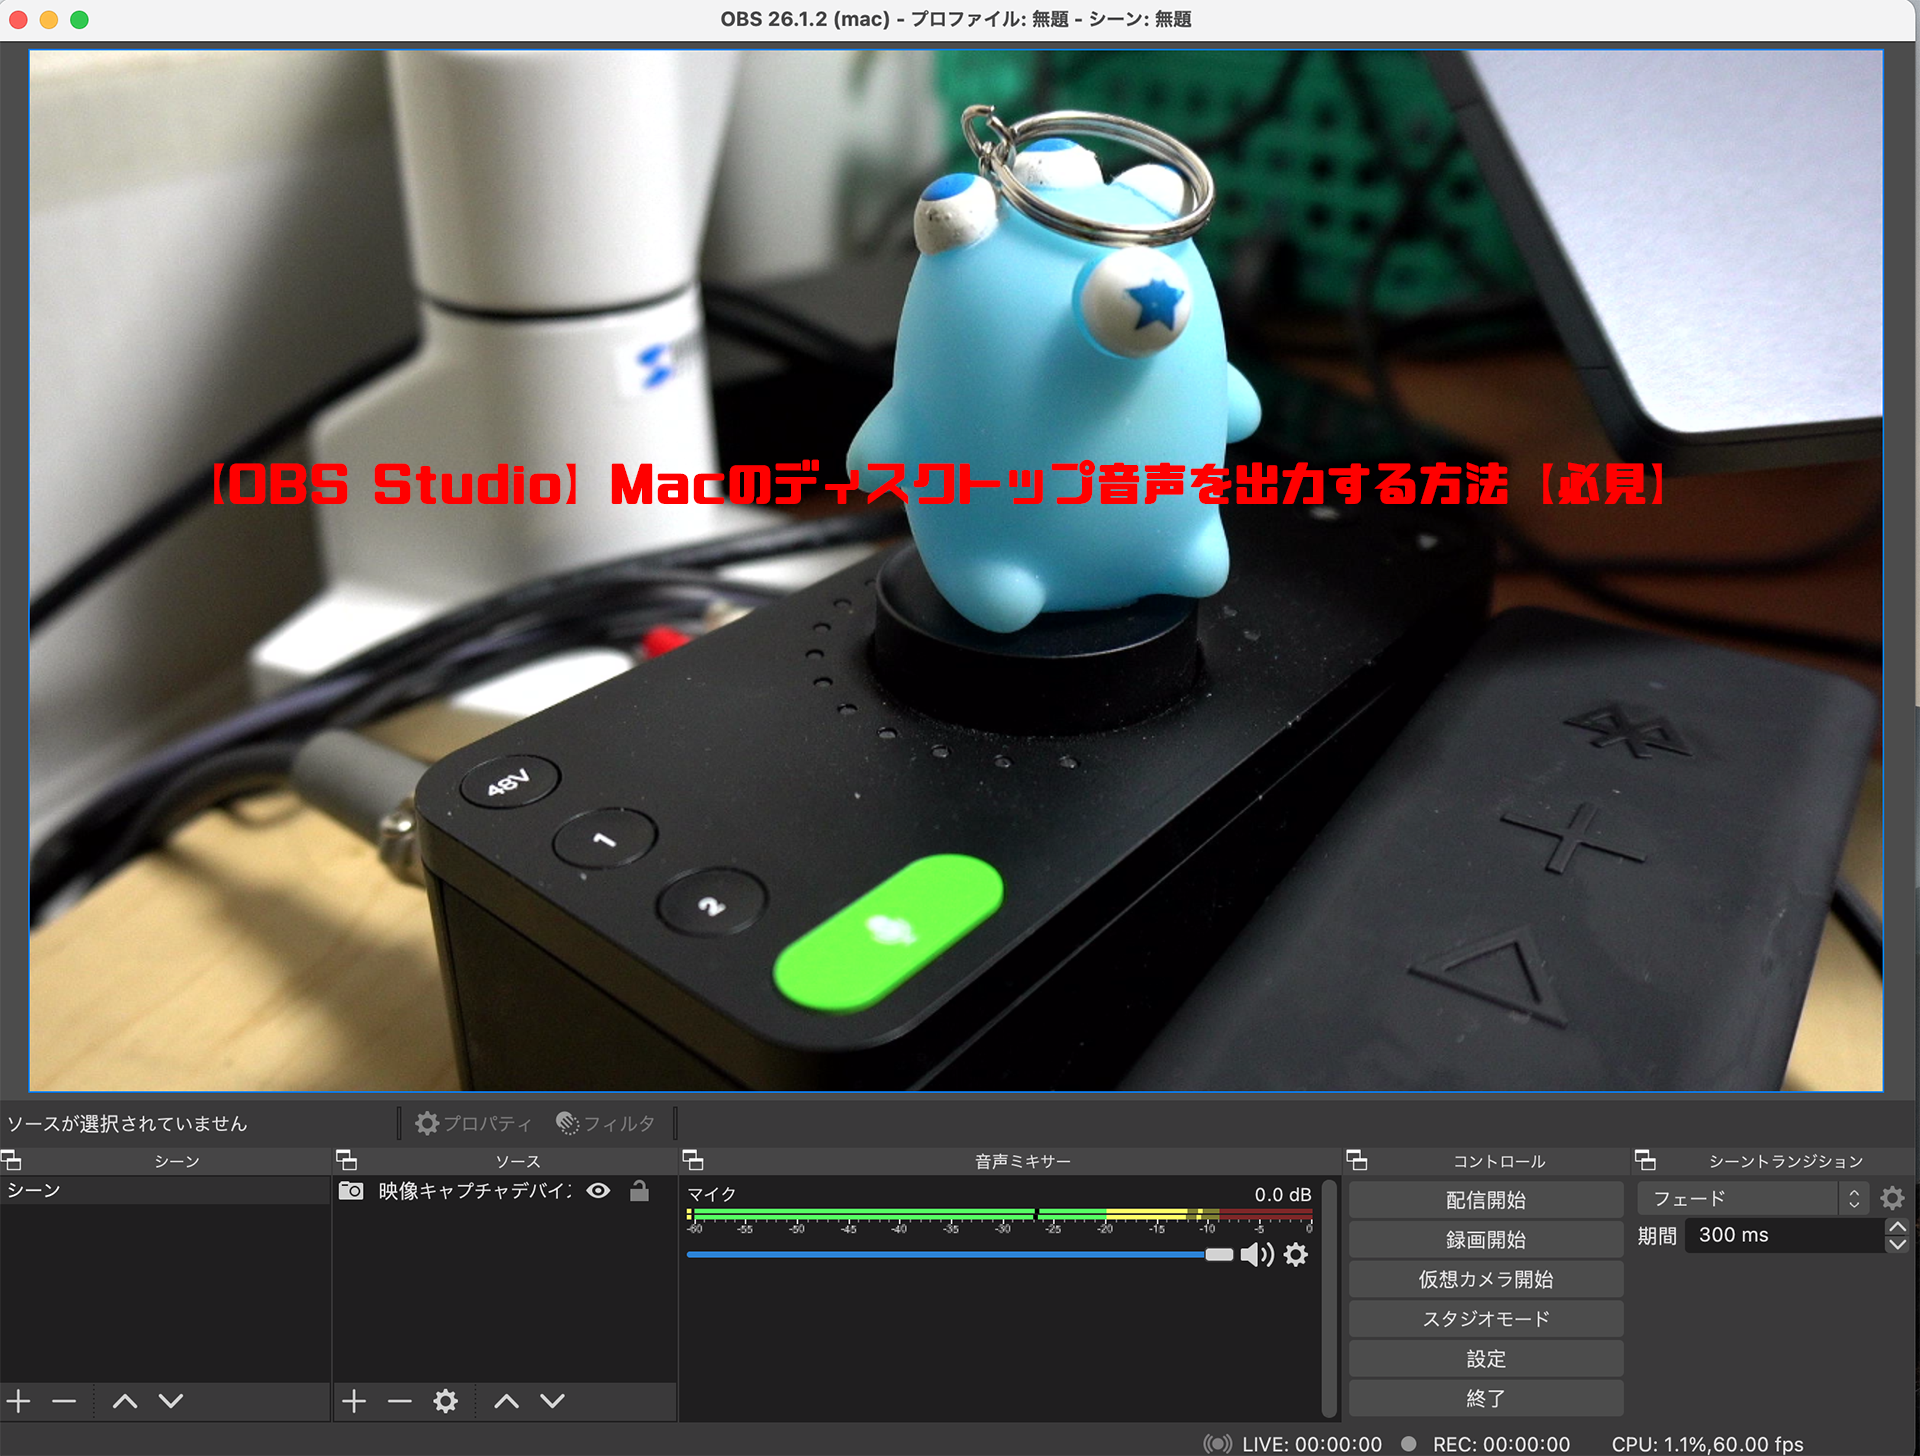1920x1456 pixels.
Task: Mute the マイク speaker icon
Action: [x=1257, y=1255]
